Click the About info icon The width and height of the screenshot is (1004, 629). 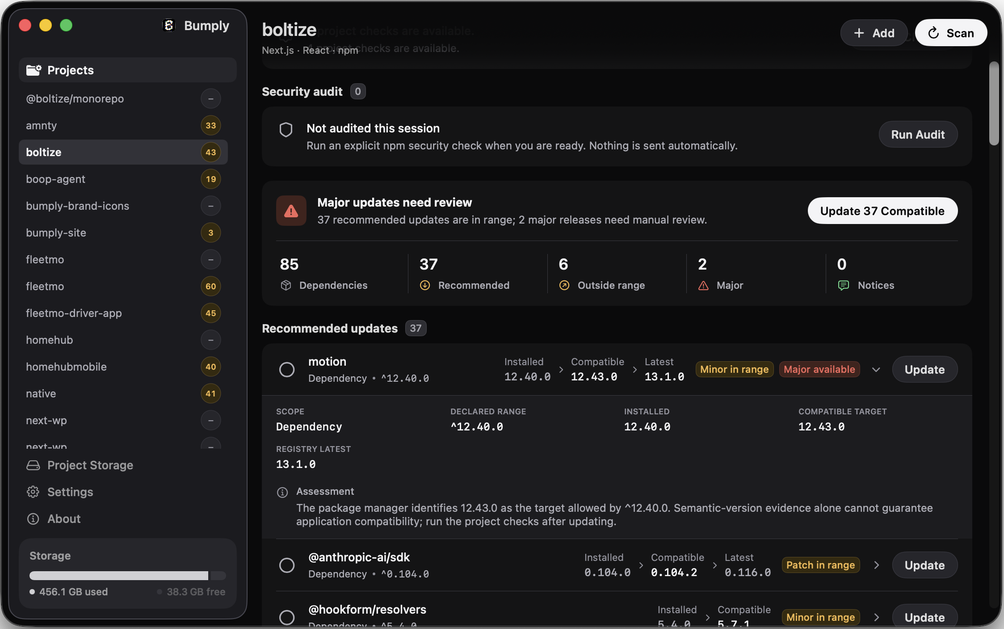[33, 519]
